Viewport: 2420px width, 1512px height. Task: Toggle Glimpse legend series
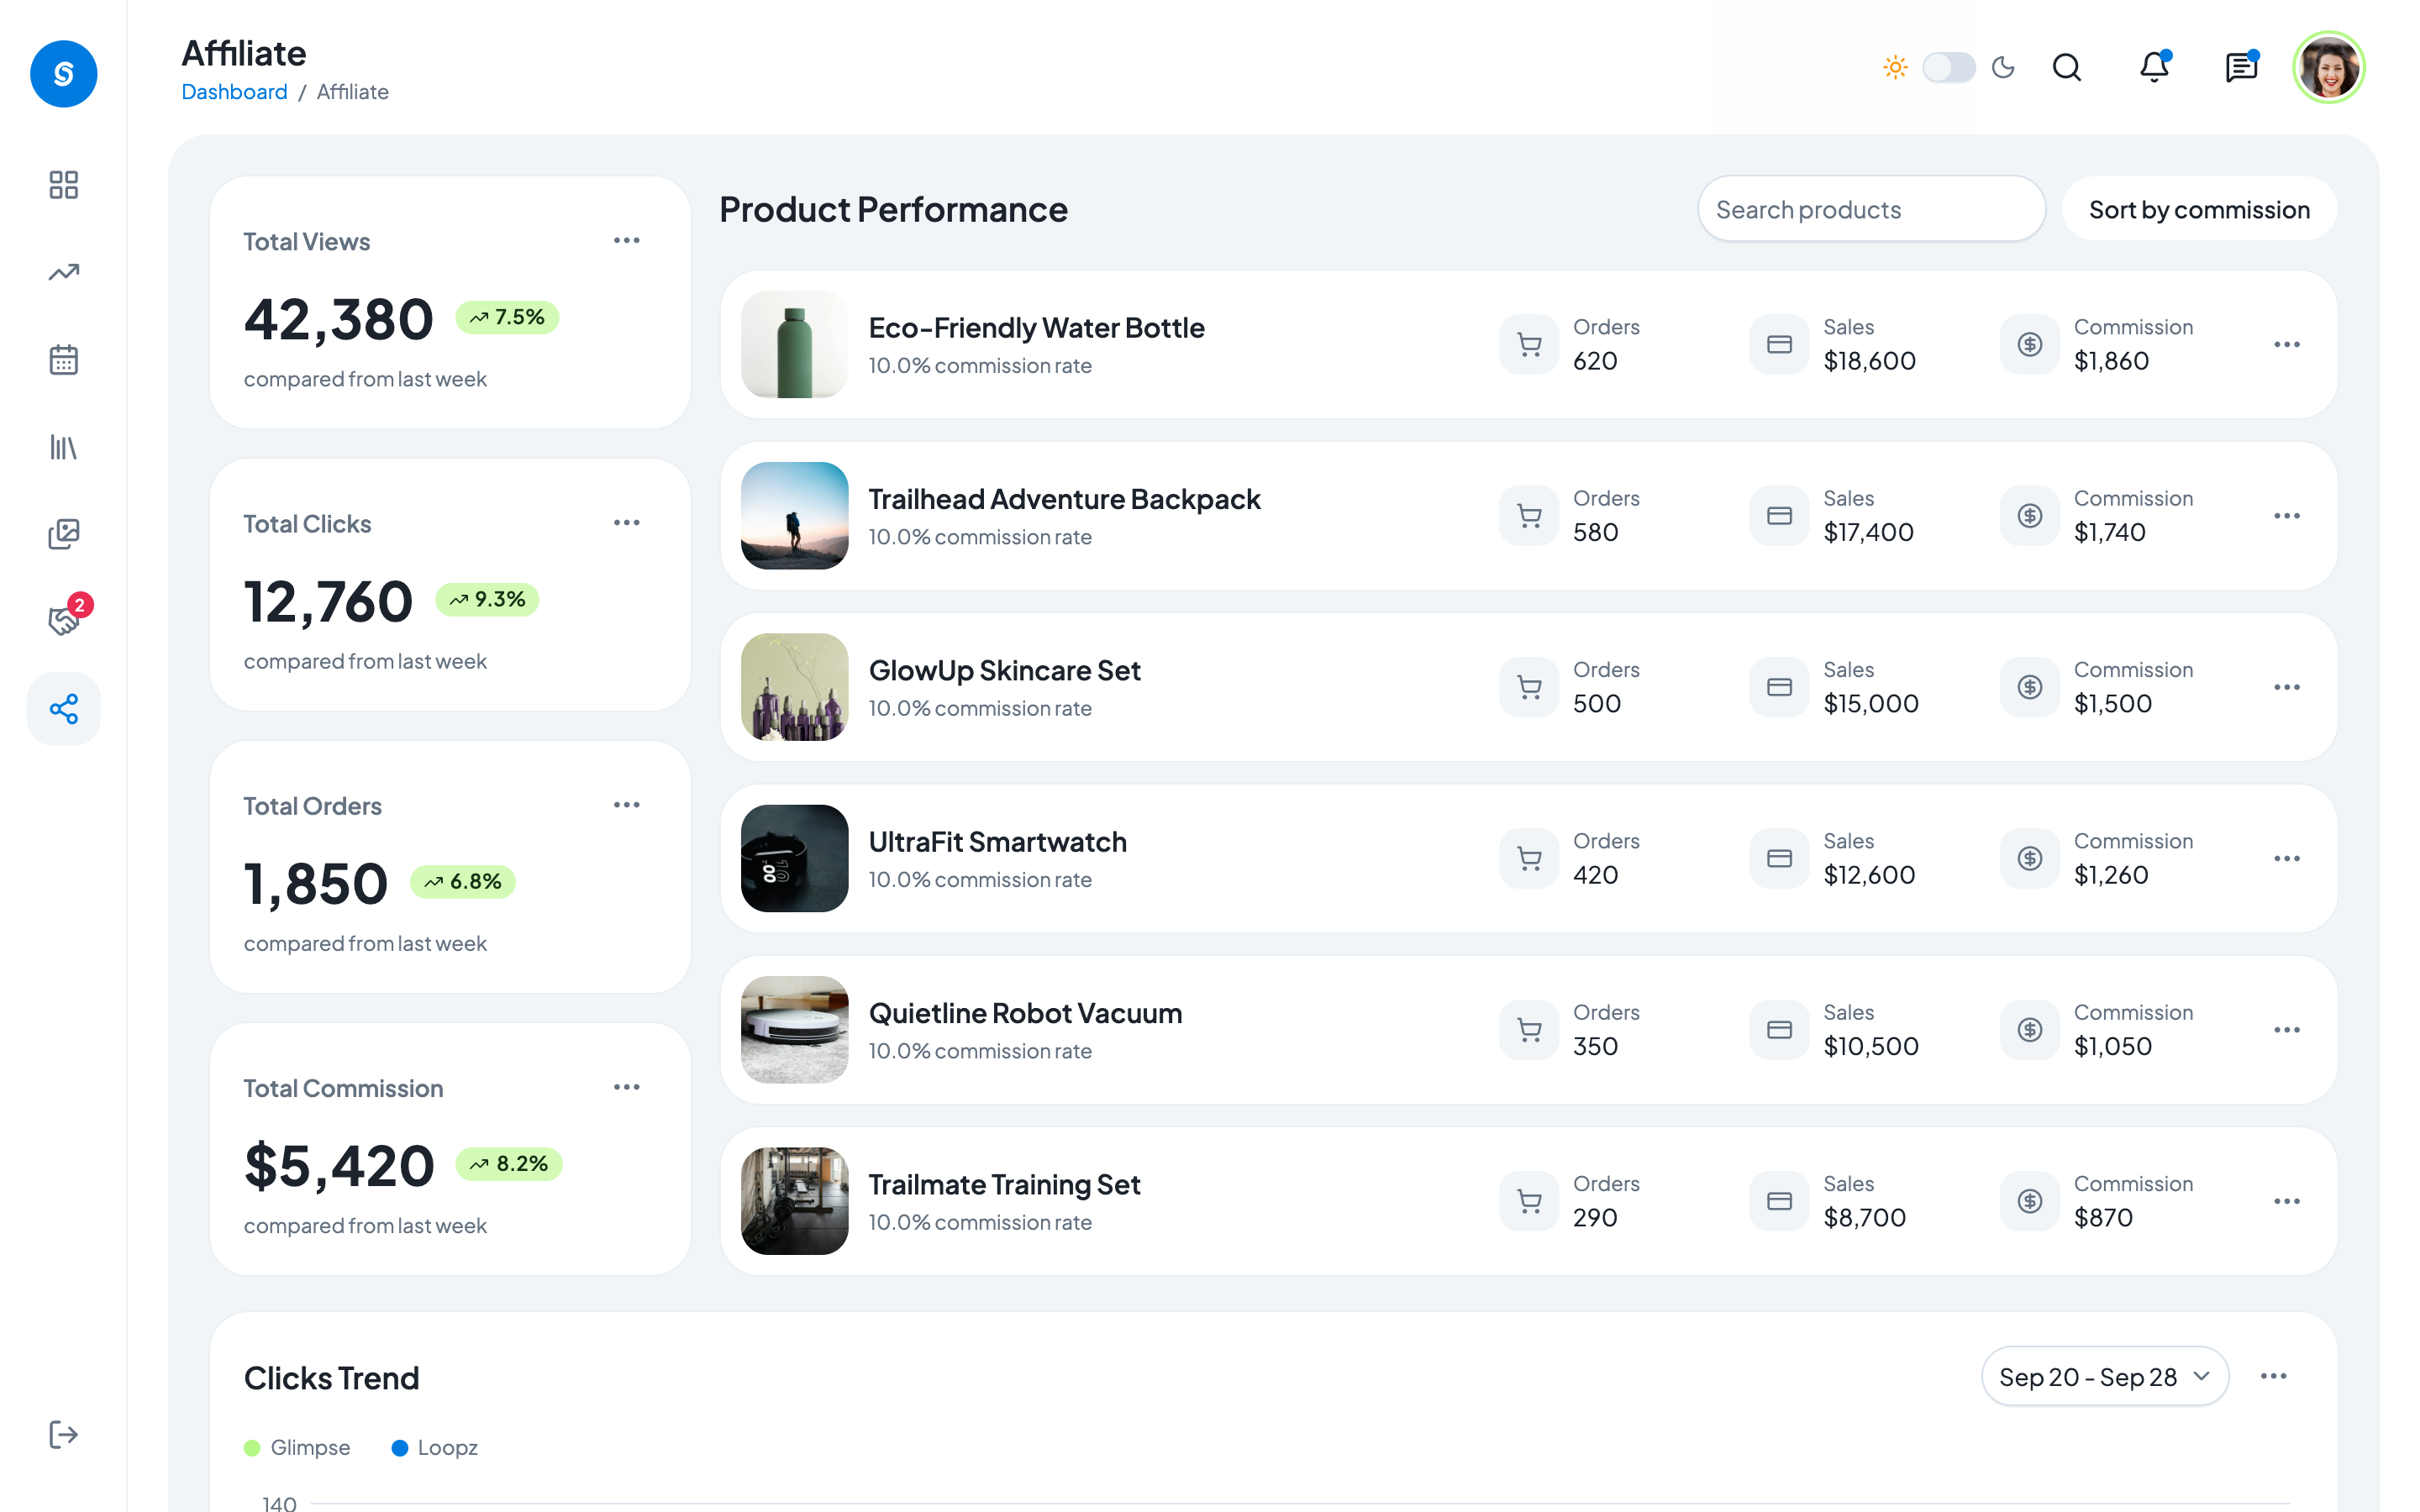pyautogui.click(x=297, y=1447)
